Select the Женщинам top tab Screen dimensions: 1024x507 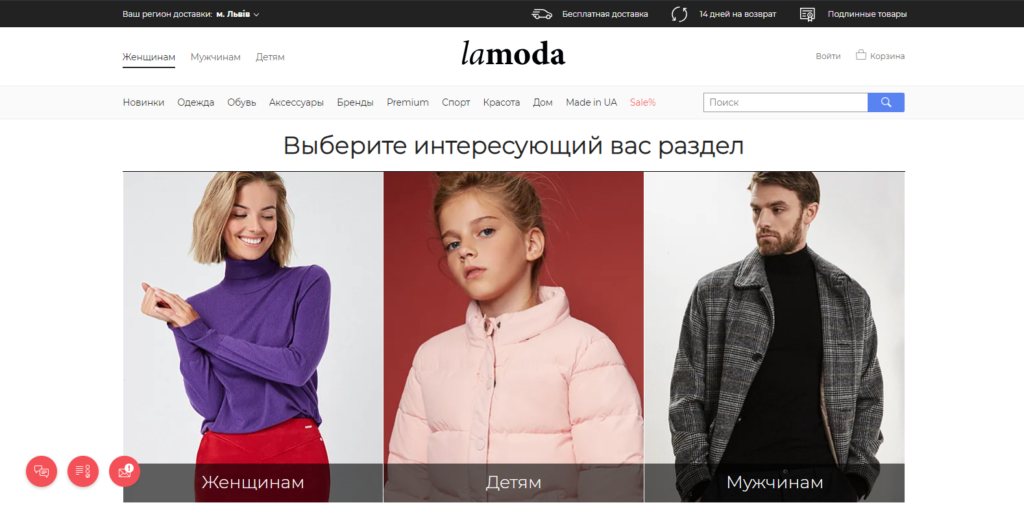click(149, 57)
